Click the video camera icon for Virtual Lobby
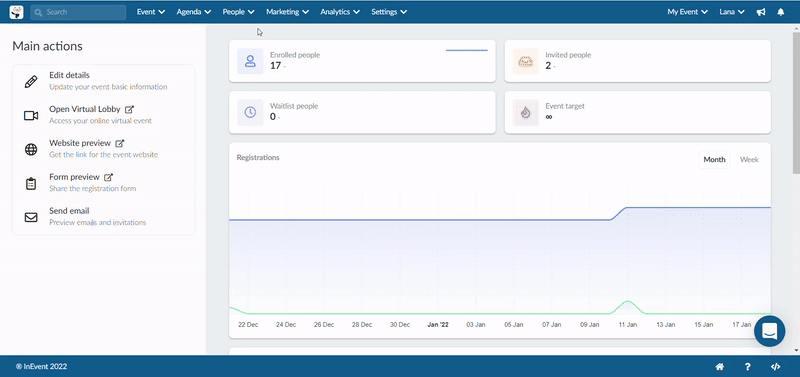The width and height of the screenshot is (800, 377). [31, 116]
